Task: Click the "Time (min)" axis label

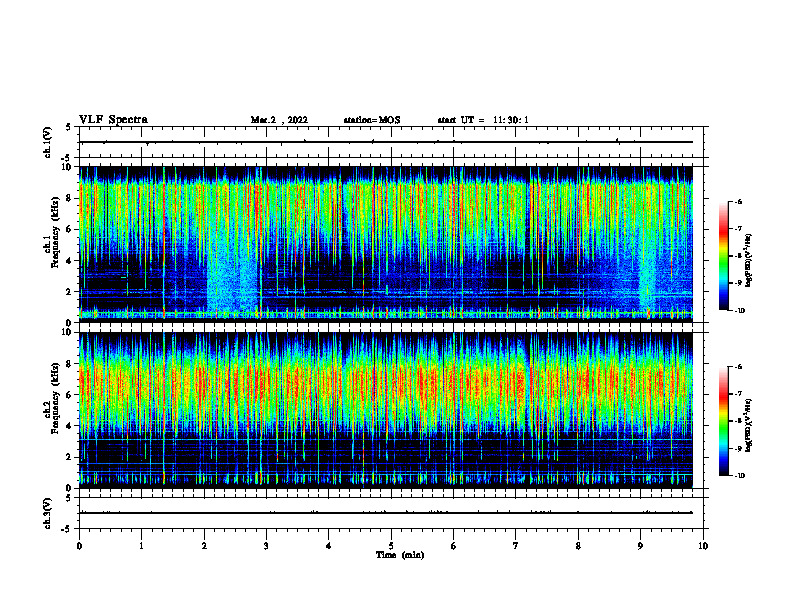Action: (400, 555)
